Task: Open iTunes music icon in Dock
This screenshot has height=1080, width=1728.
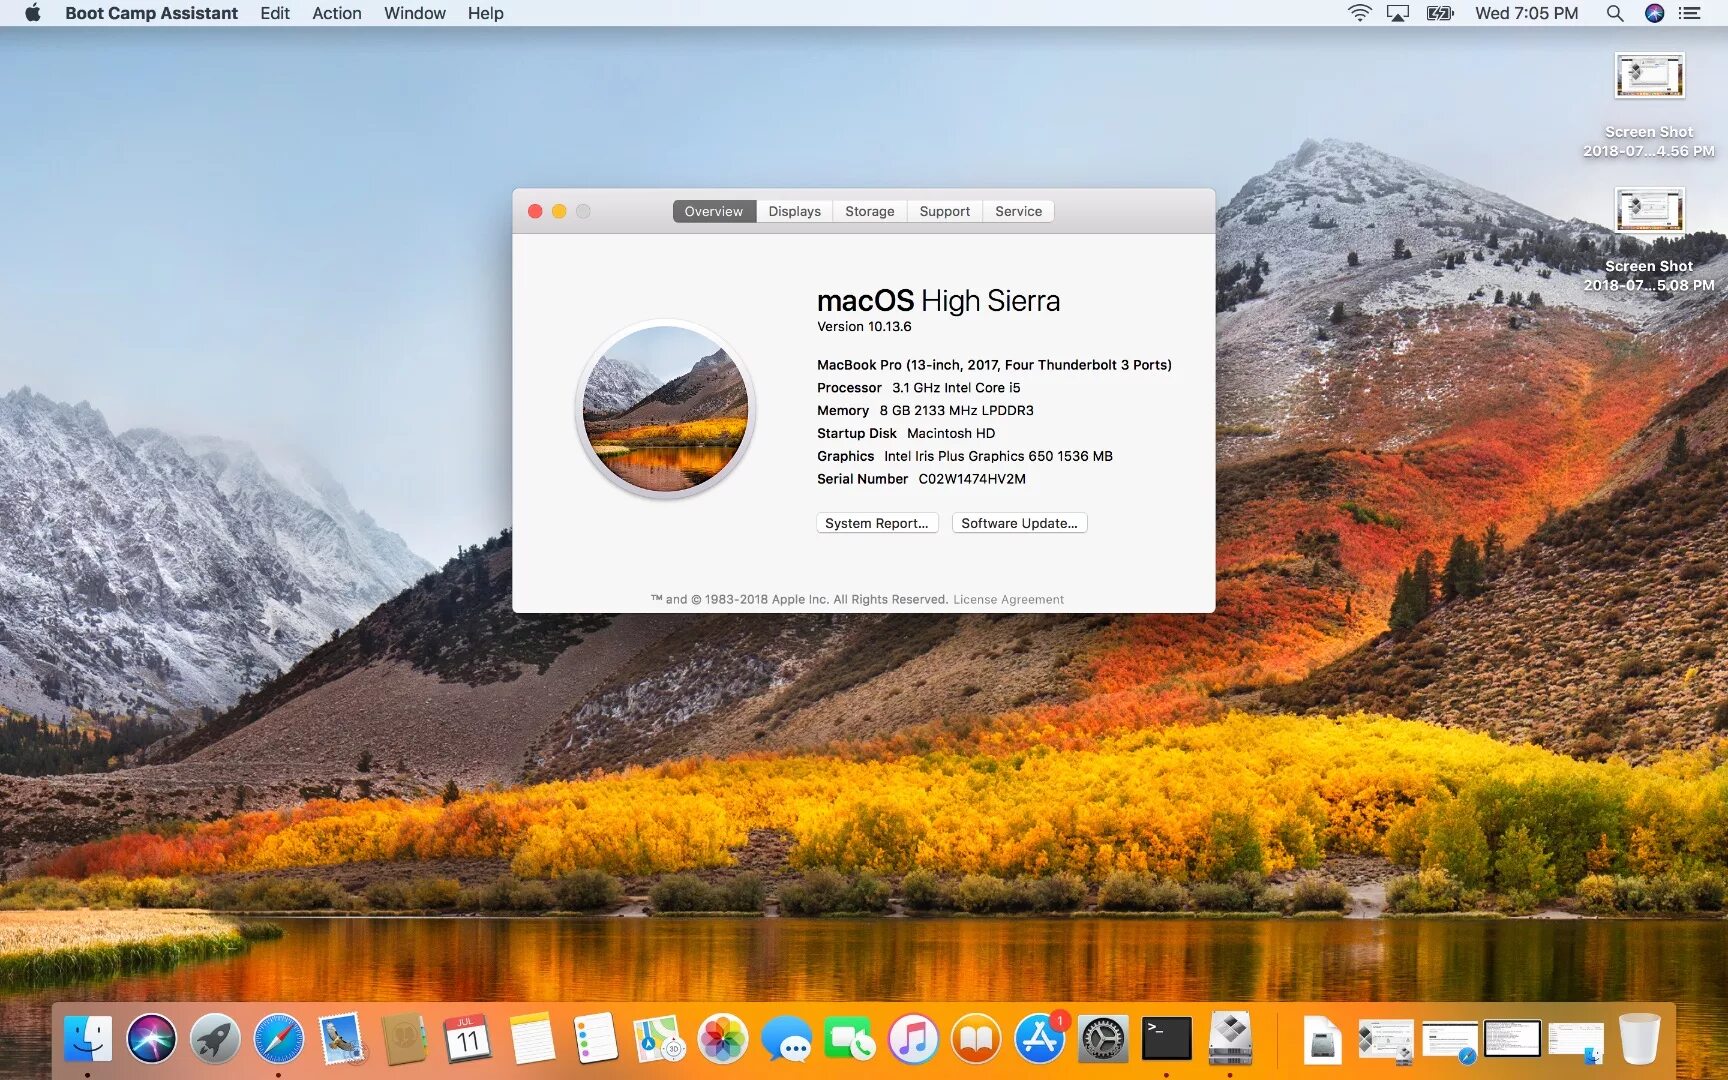Action: [913, 1039]
